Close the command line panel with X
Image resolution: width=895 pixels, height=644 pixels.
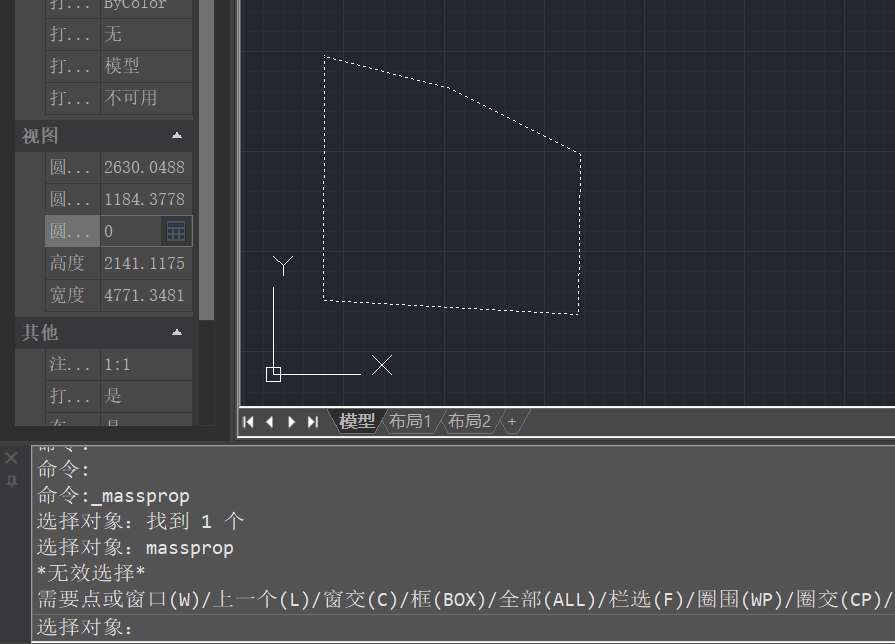point(11,458)
